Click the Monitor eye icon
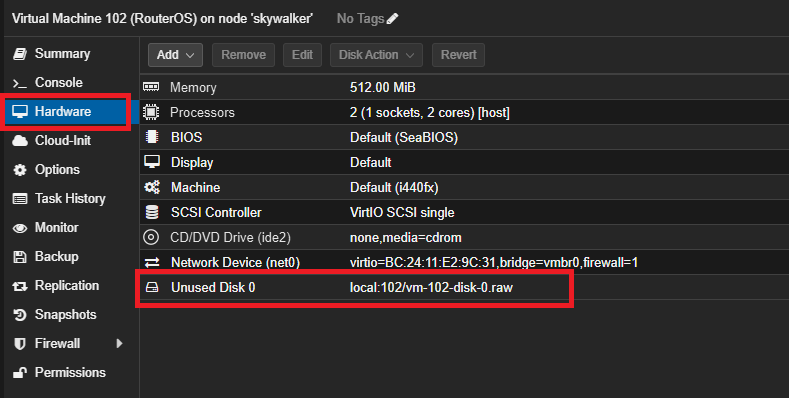This screenshot has height=398, width=789. pyautogui.click(x=20, y=228)
